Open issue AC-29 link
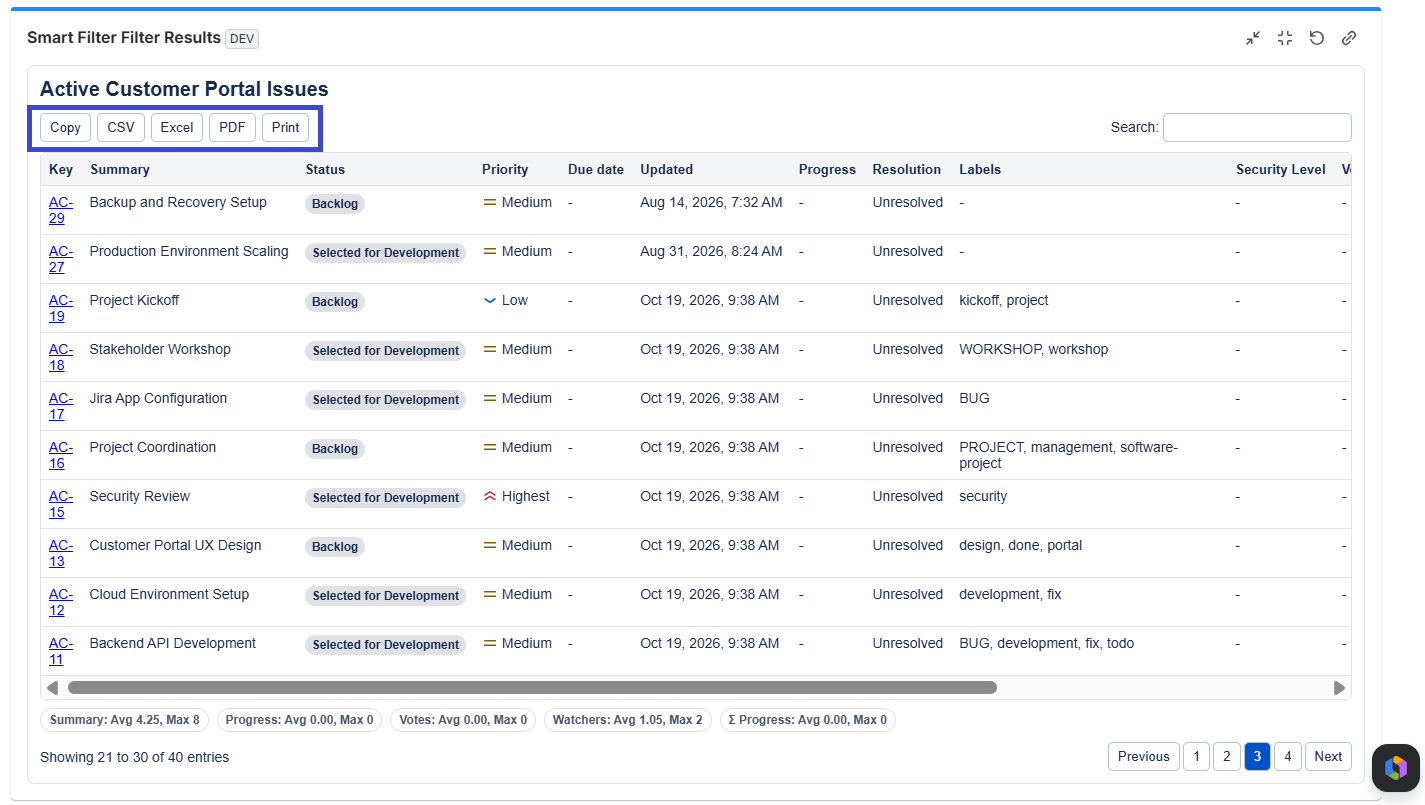Screen dimensions: 1425x805 click(x=60, y=210)
